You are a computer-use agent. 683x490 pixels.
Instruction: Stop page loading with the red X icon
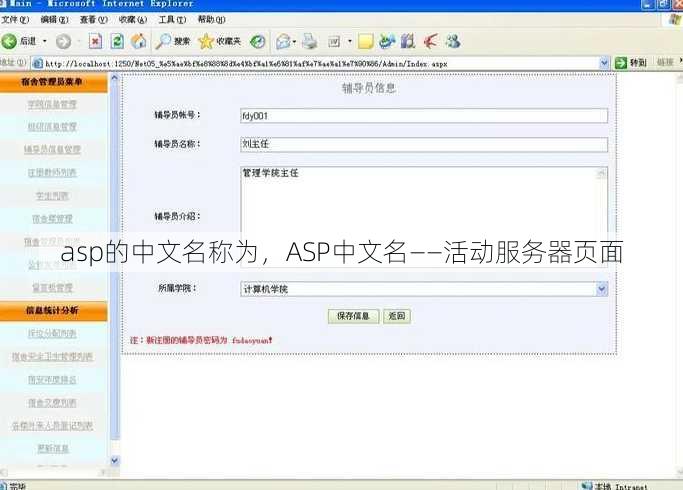(x=95, y=41)
